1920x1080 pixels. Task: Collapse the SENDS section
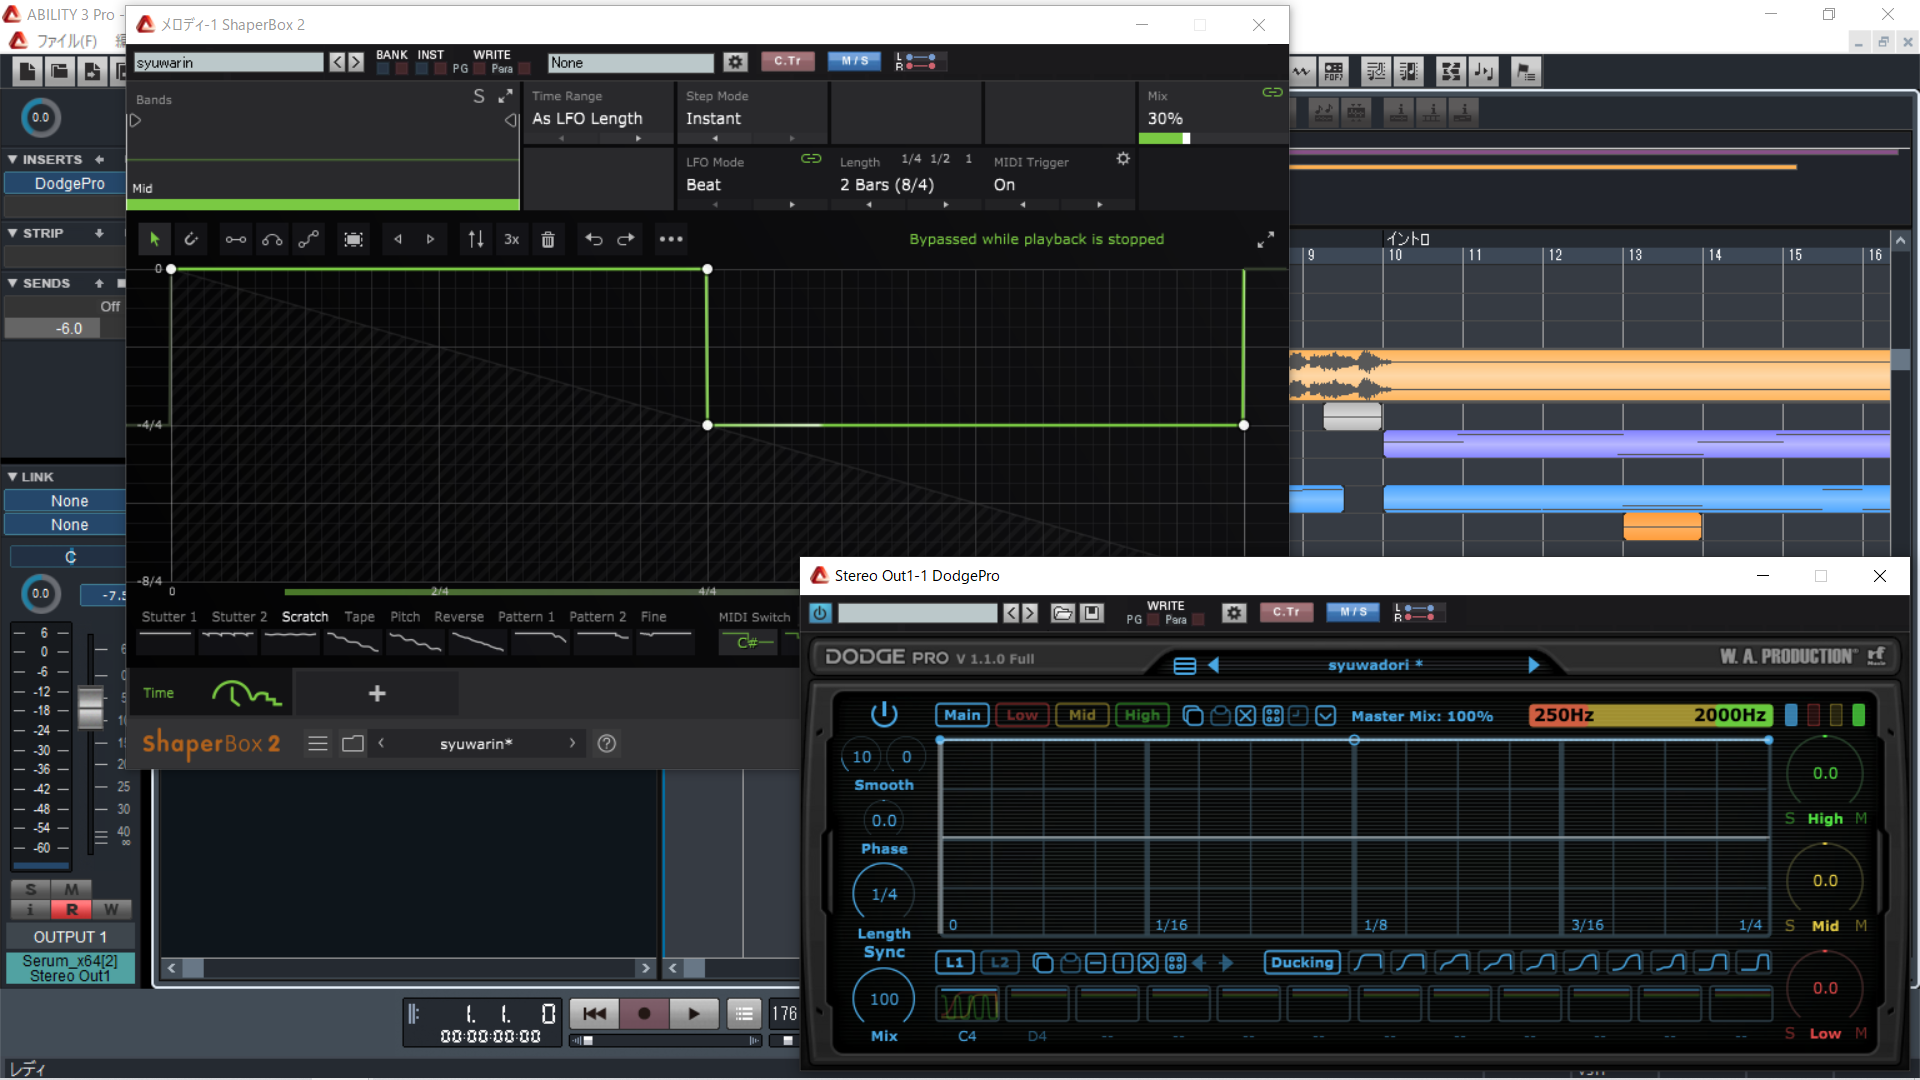(x=12, y=284)
